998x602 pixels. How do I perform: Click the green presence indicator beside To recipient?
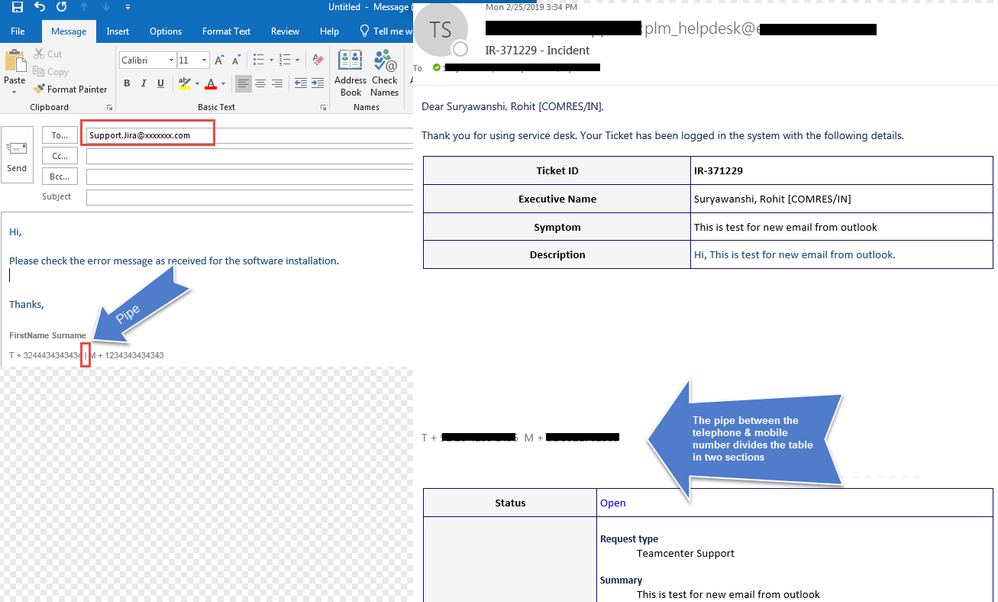(x=437, y=67)
